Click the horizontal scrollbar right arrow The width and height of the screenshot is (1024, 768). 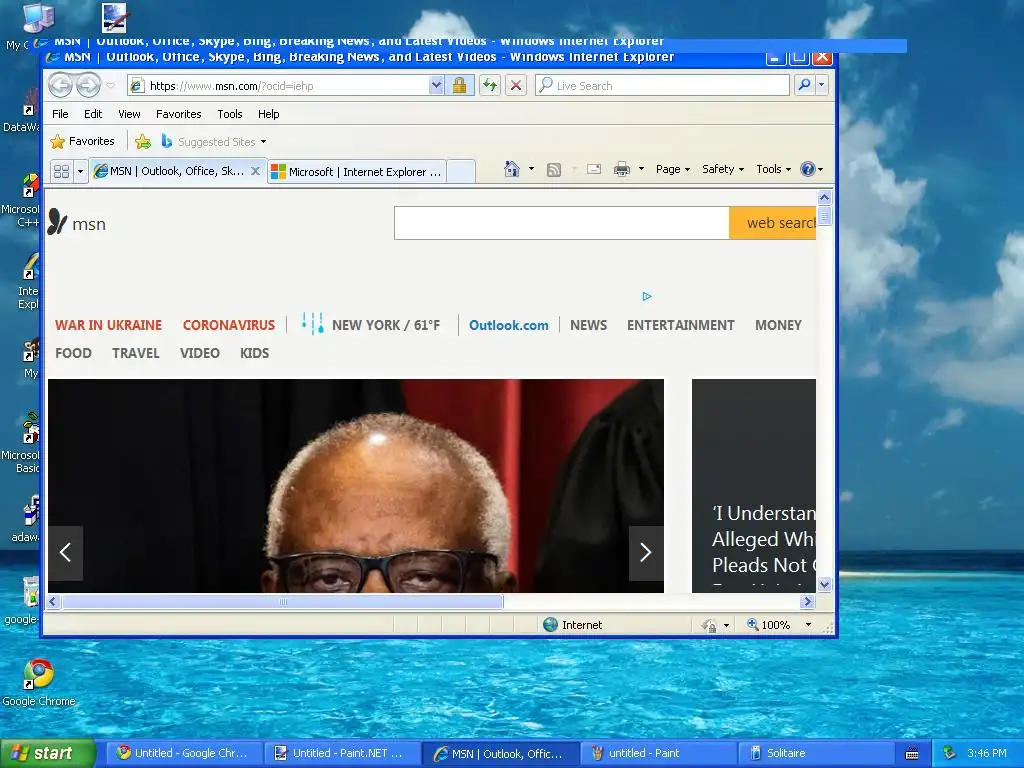click(x=808, y=601)
